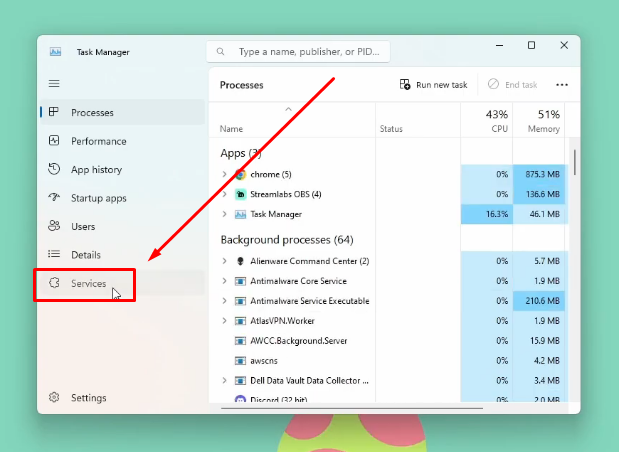Image resolution: width=619 pixels, height=452 pixels.
Task: Switch to the Details page
Action: [x=123, y=255]
